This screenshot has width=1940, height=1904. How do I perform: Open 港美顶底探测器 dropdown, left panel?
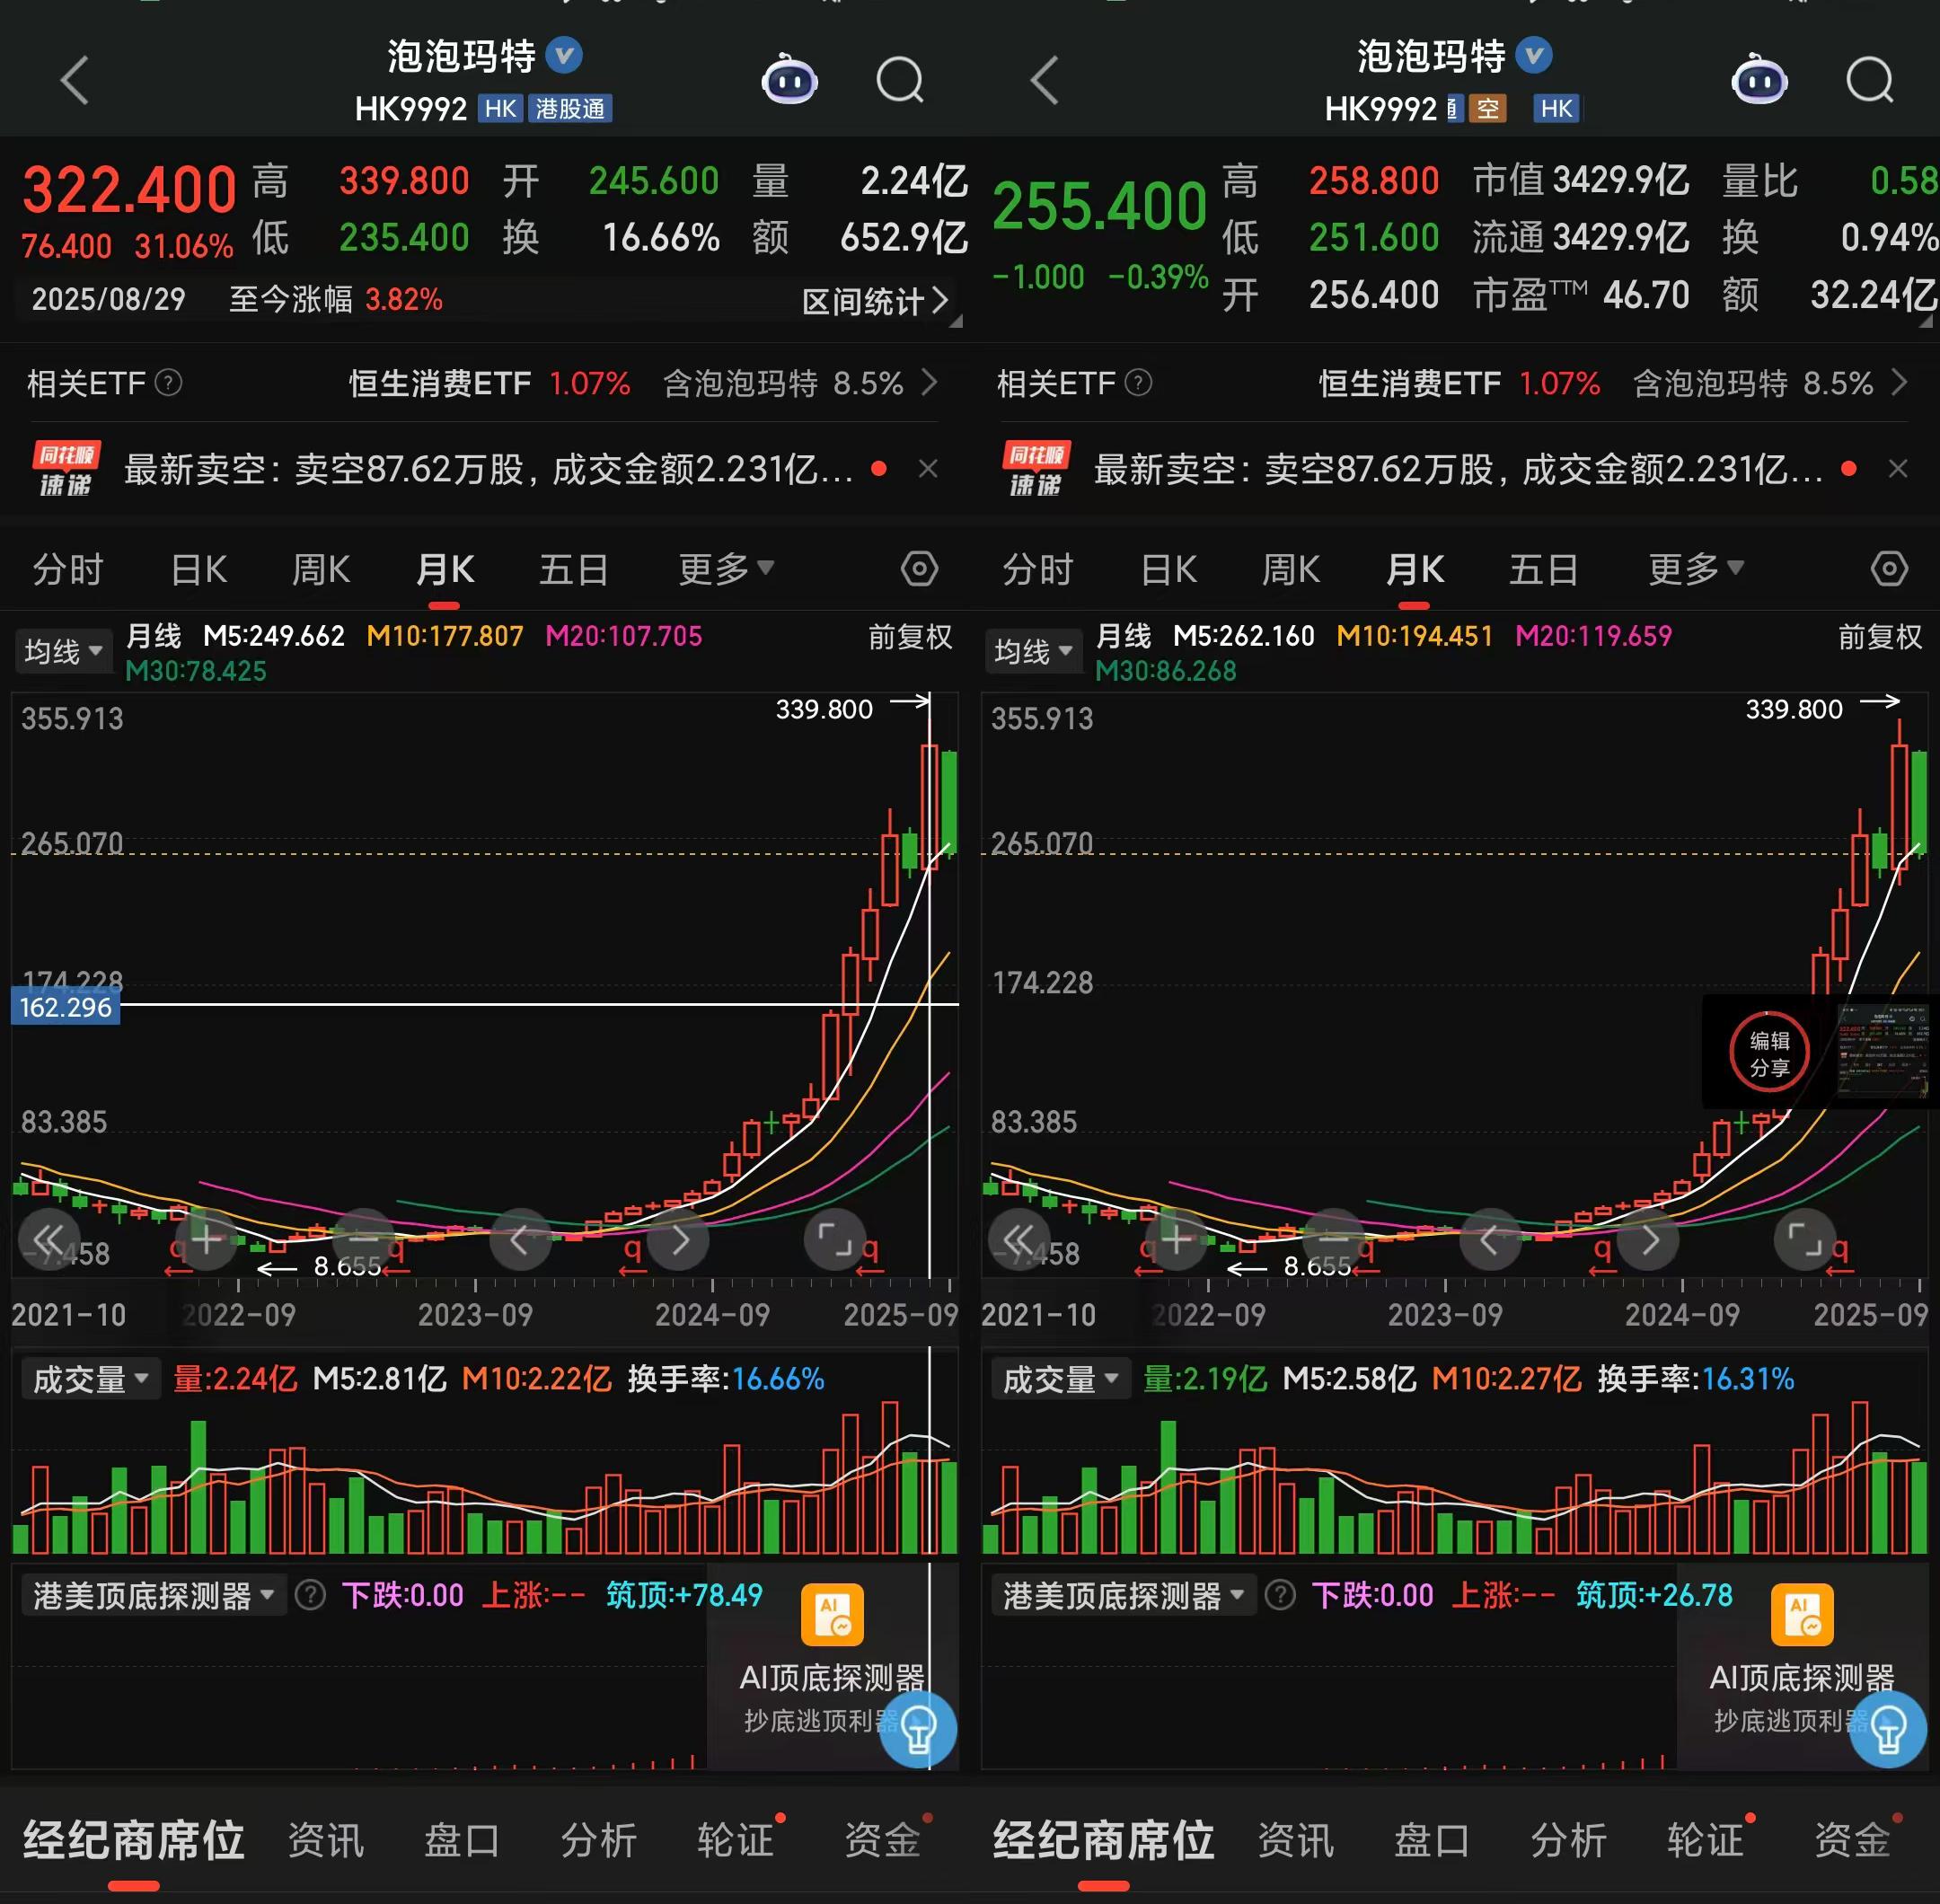(x=154, y=1595)
